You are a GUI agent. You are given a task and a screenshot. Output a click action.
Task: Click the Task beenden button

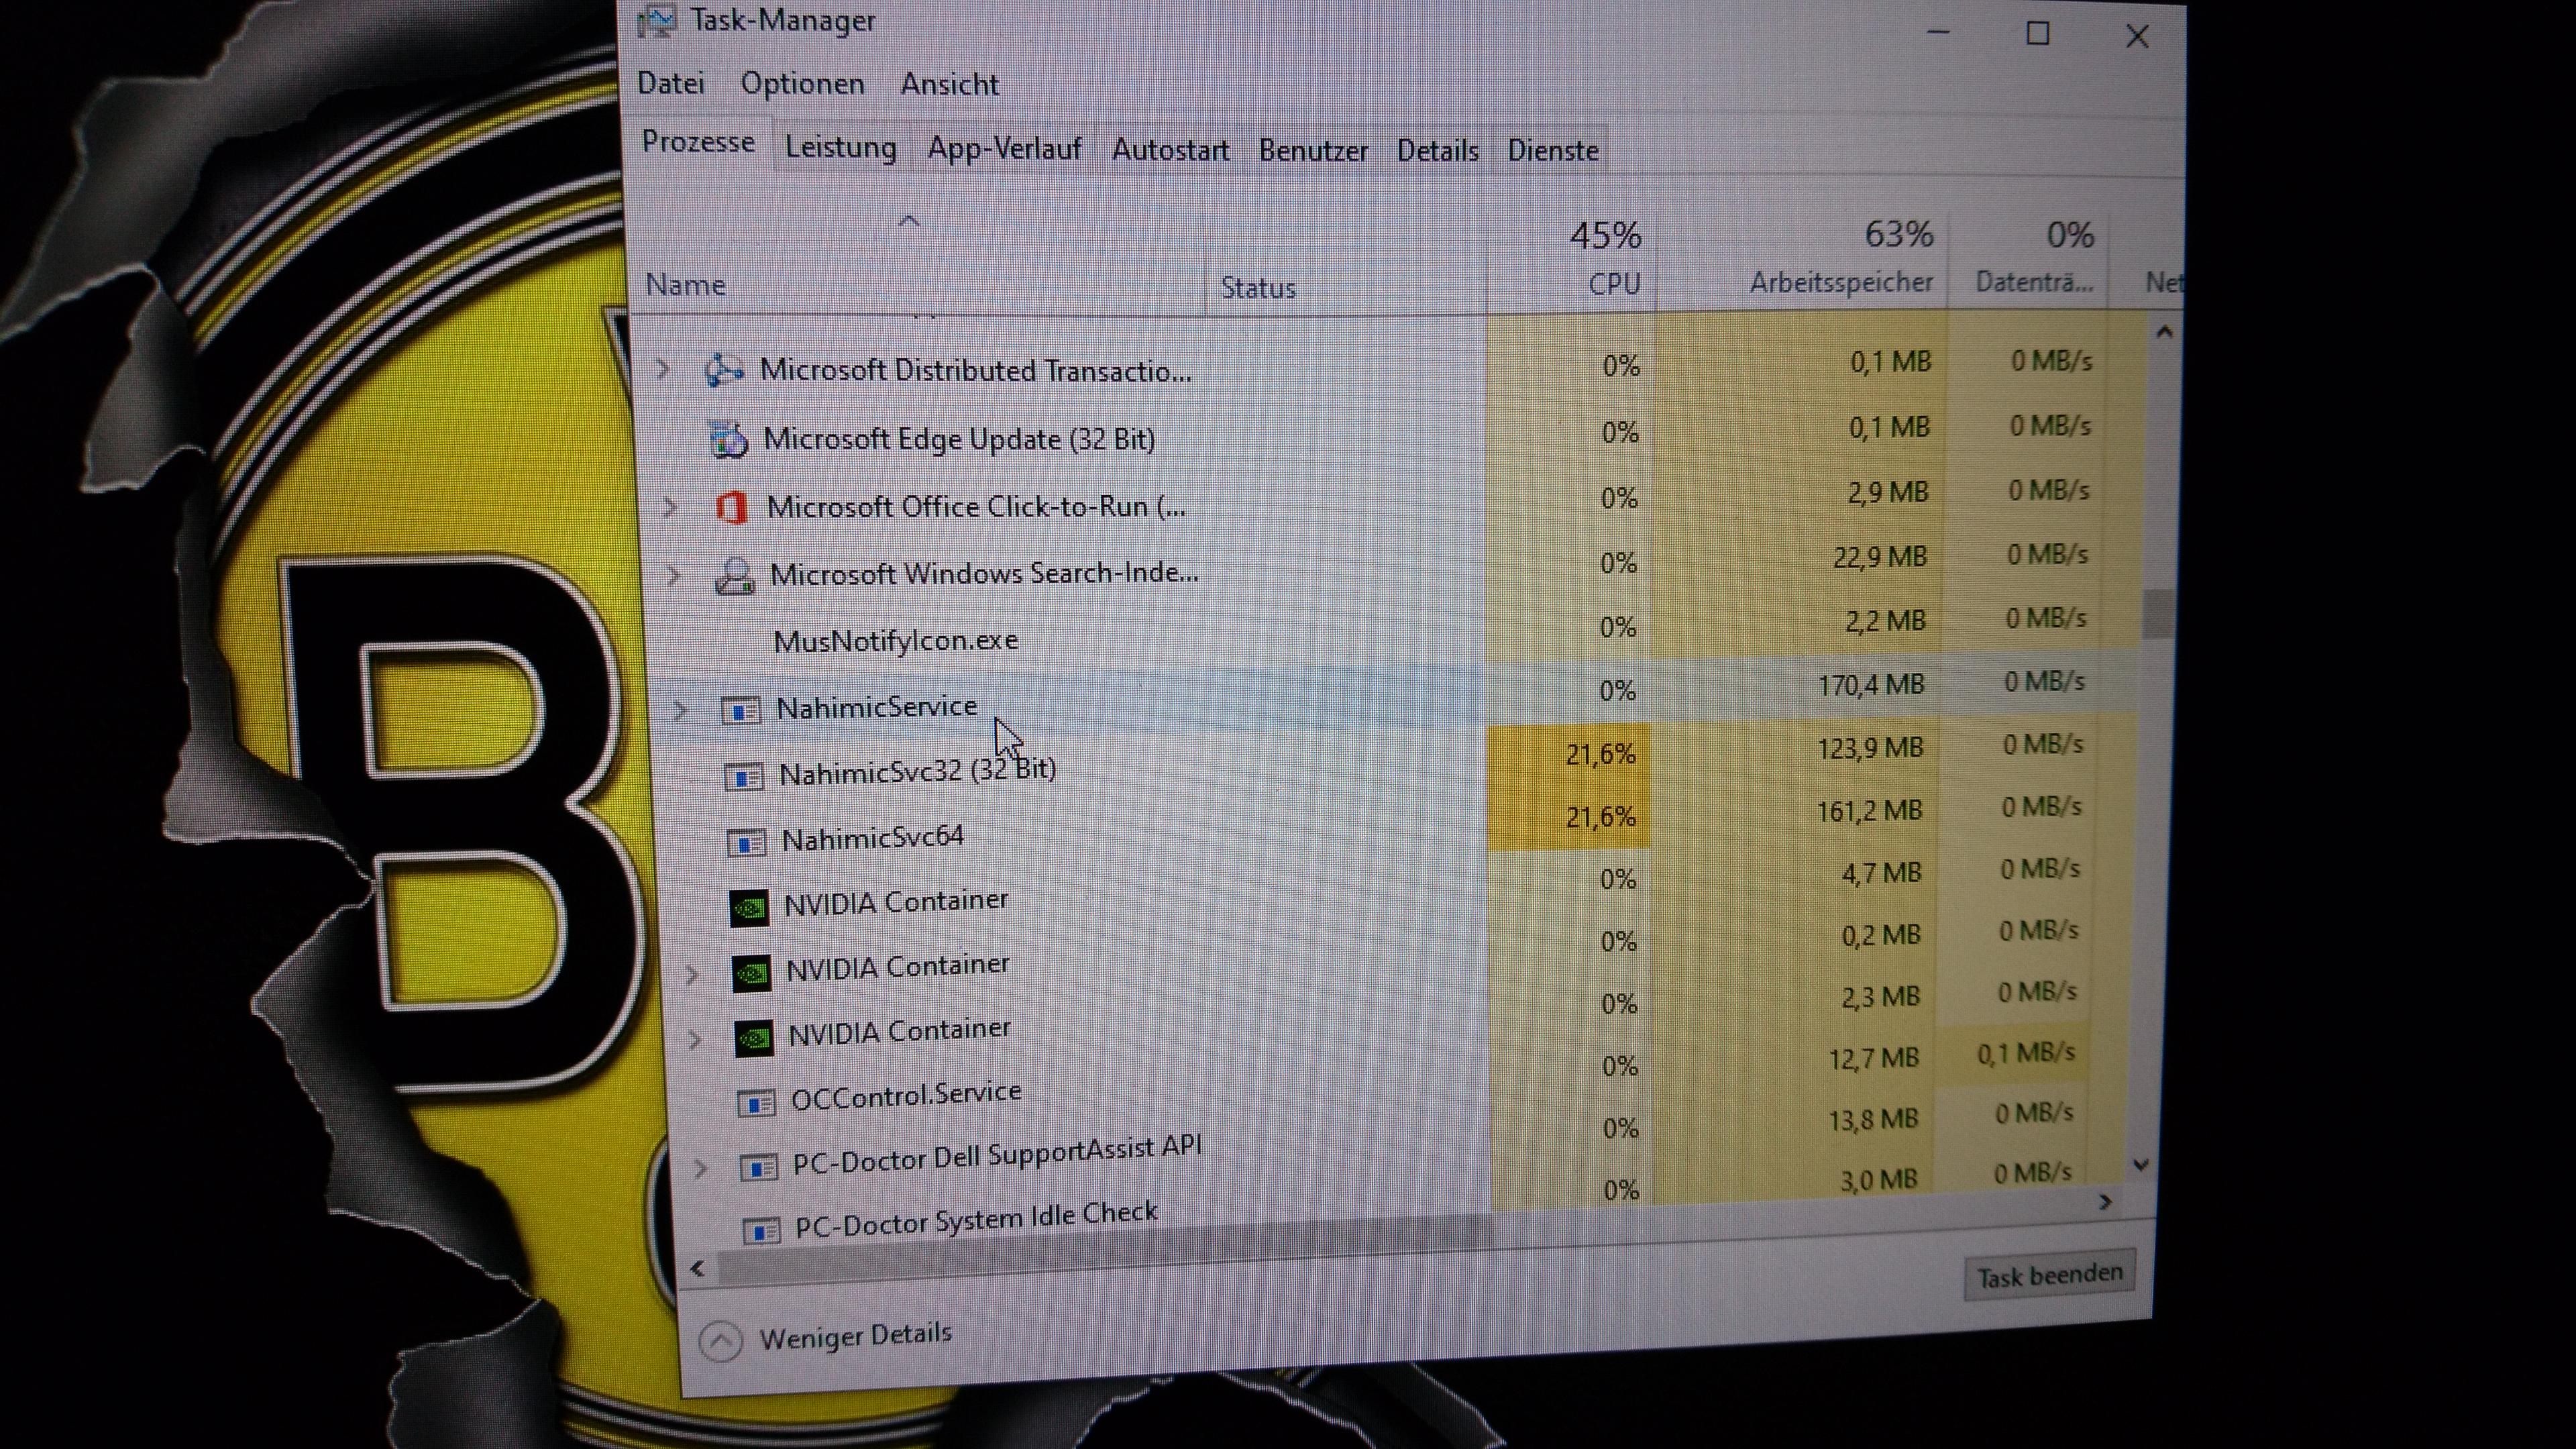click(2049, 1275)
